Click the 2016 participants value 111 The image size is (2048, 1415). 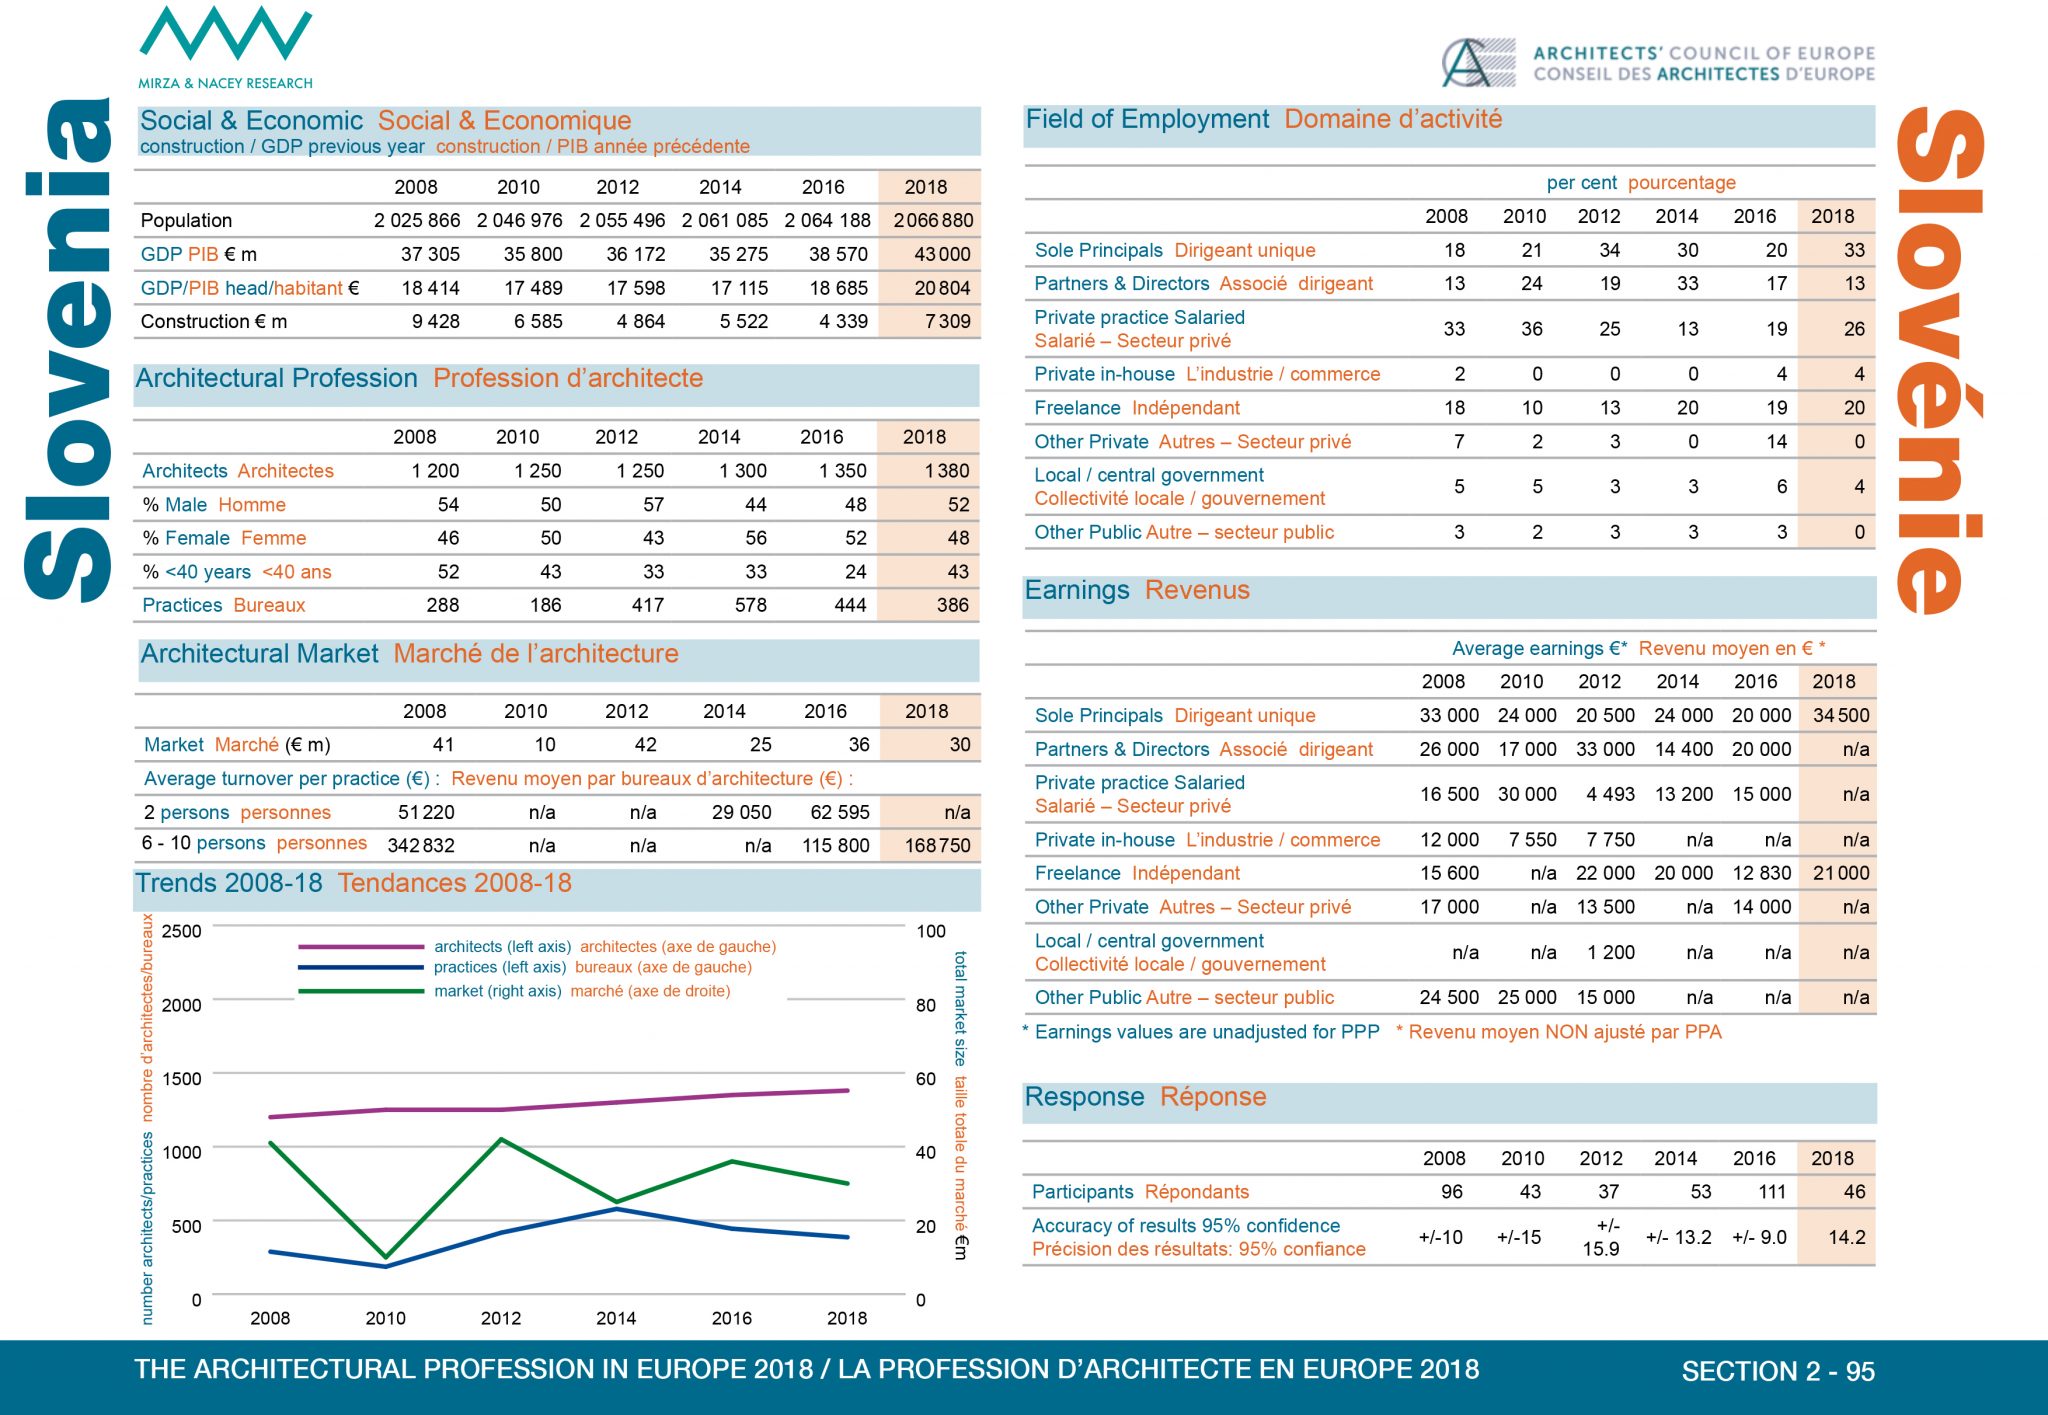[x=1772, y=1192]
